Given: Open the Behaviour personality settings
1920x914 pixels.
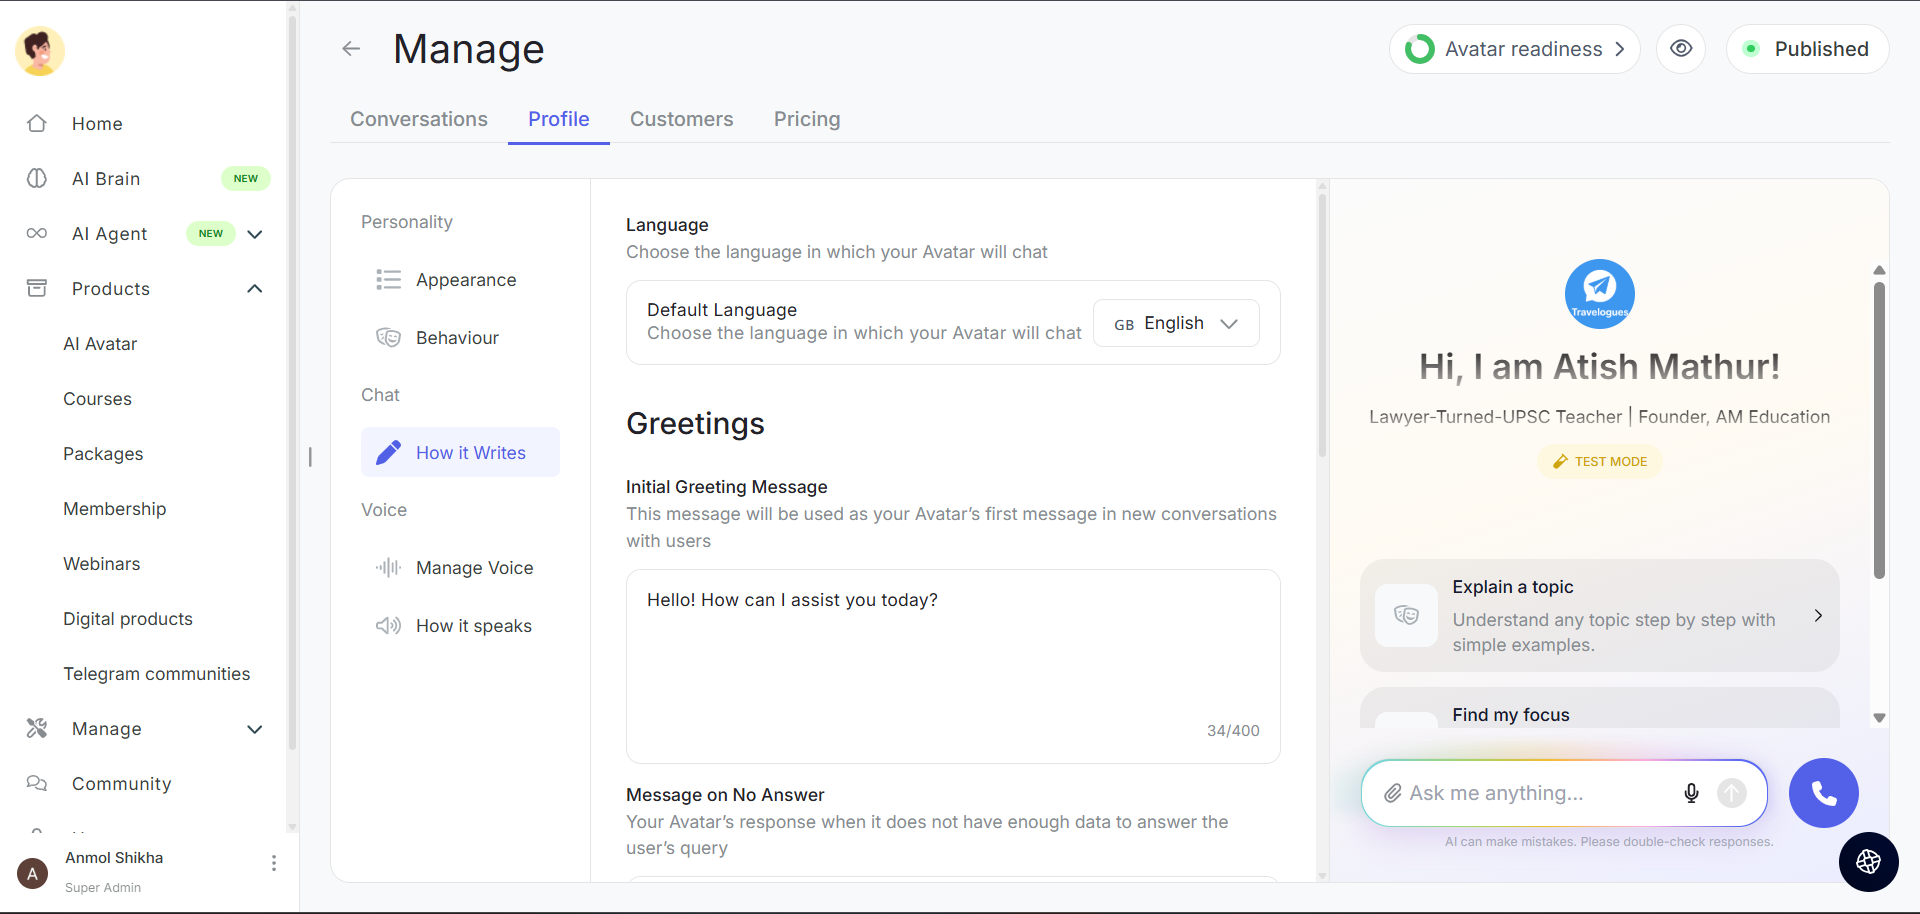Looking at the screenshot, I should (457, 338).
